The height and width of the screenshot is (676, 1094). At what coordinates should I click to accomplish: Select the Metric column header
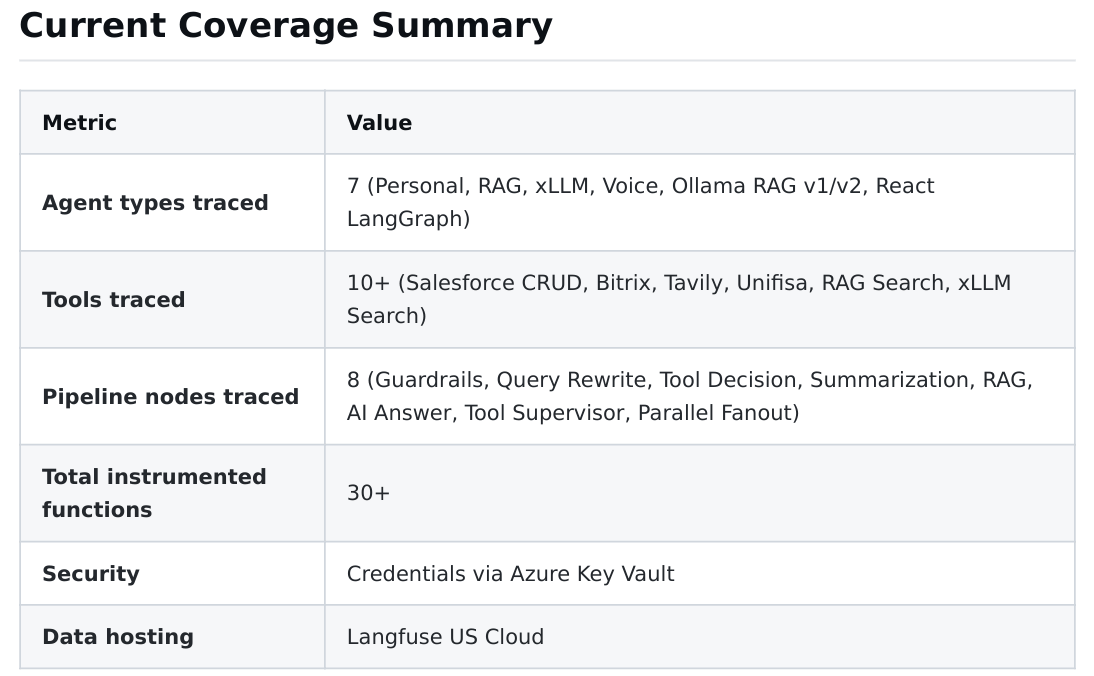(x=79, y=123)
